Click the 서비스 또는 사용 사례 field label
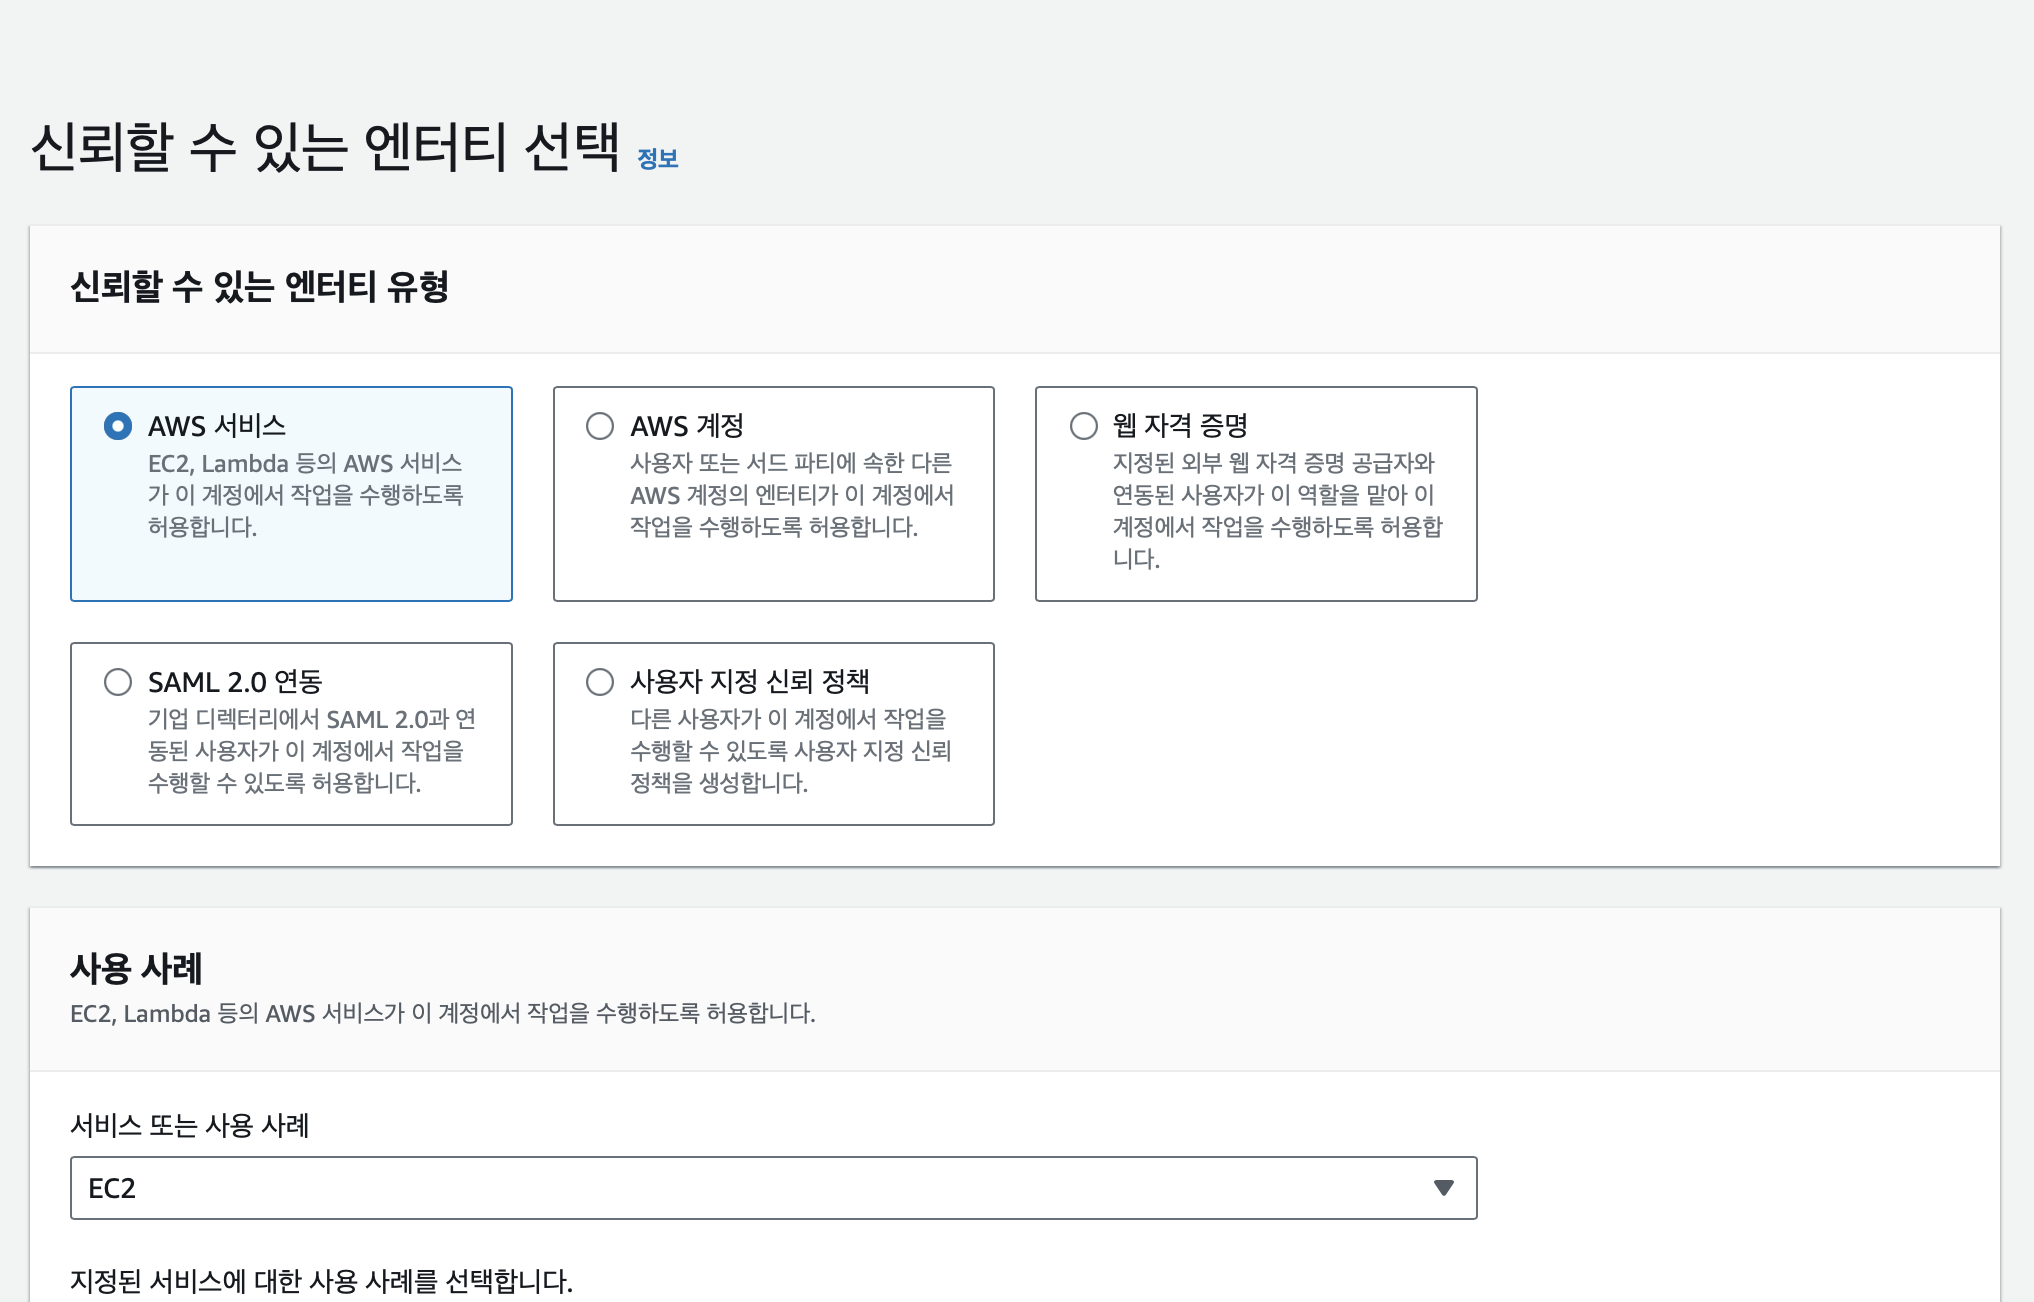 coord(190,1126)
